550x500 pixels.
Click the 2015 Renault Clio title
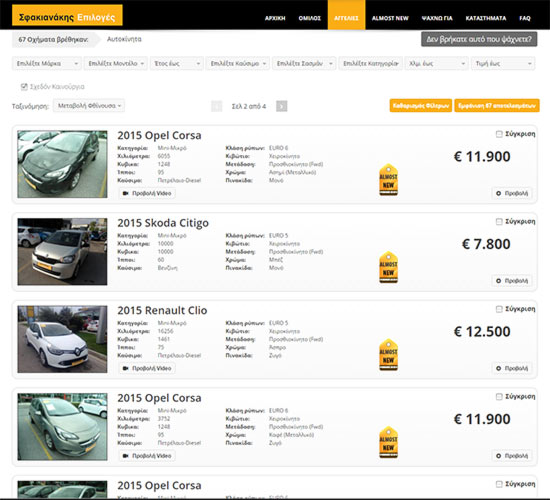[162, 311]
